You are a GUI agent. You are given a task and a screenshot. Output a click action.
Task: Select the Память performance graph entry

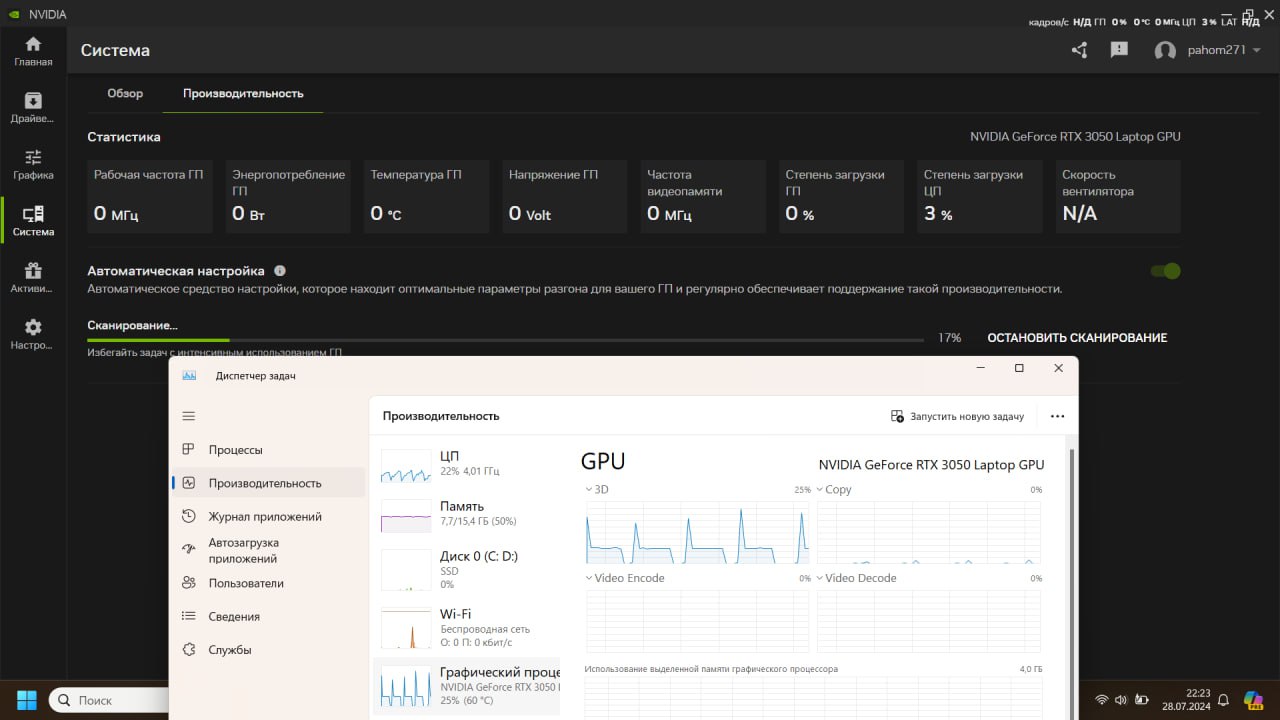pyautogui.click(x=466, y=514)
